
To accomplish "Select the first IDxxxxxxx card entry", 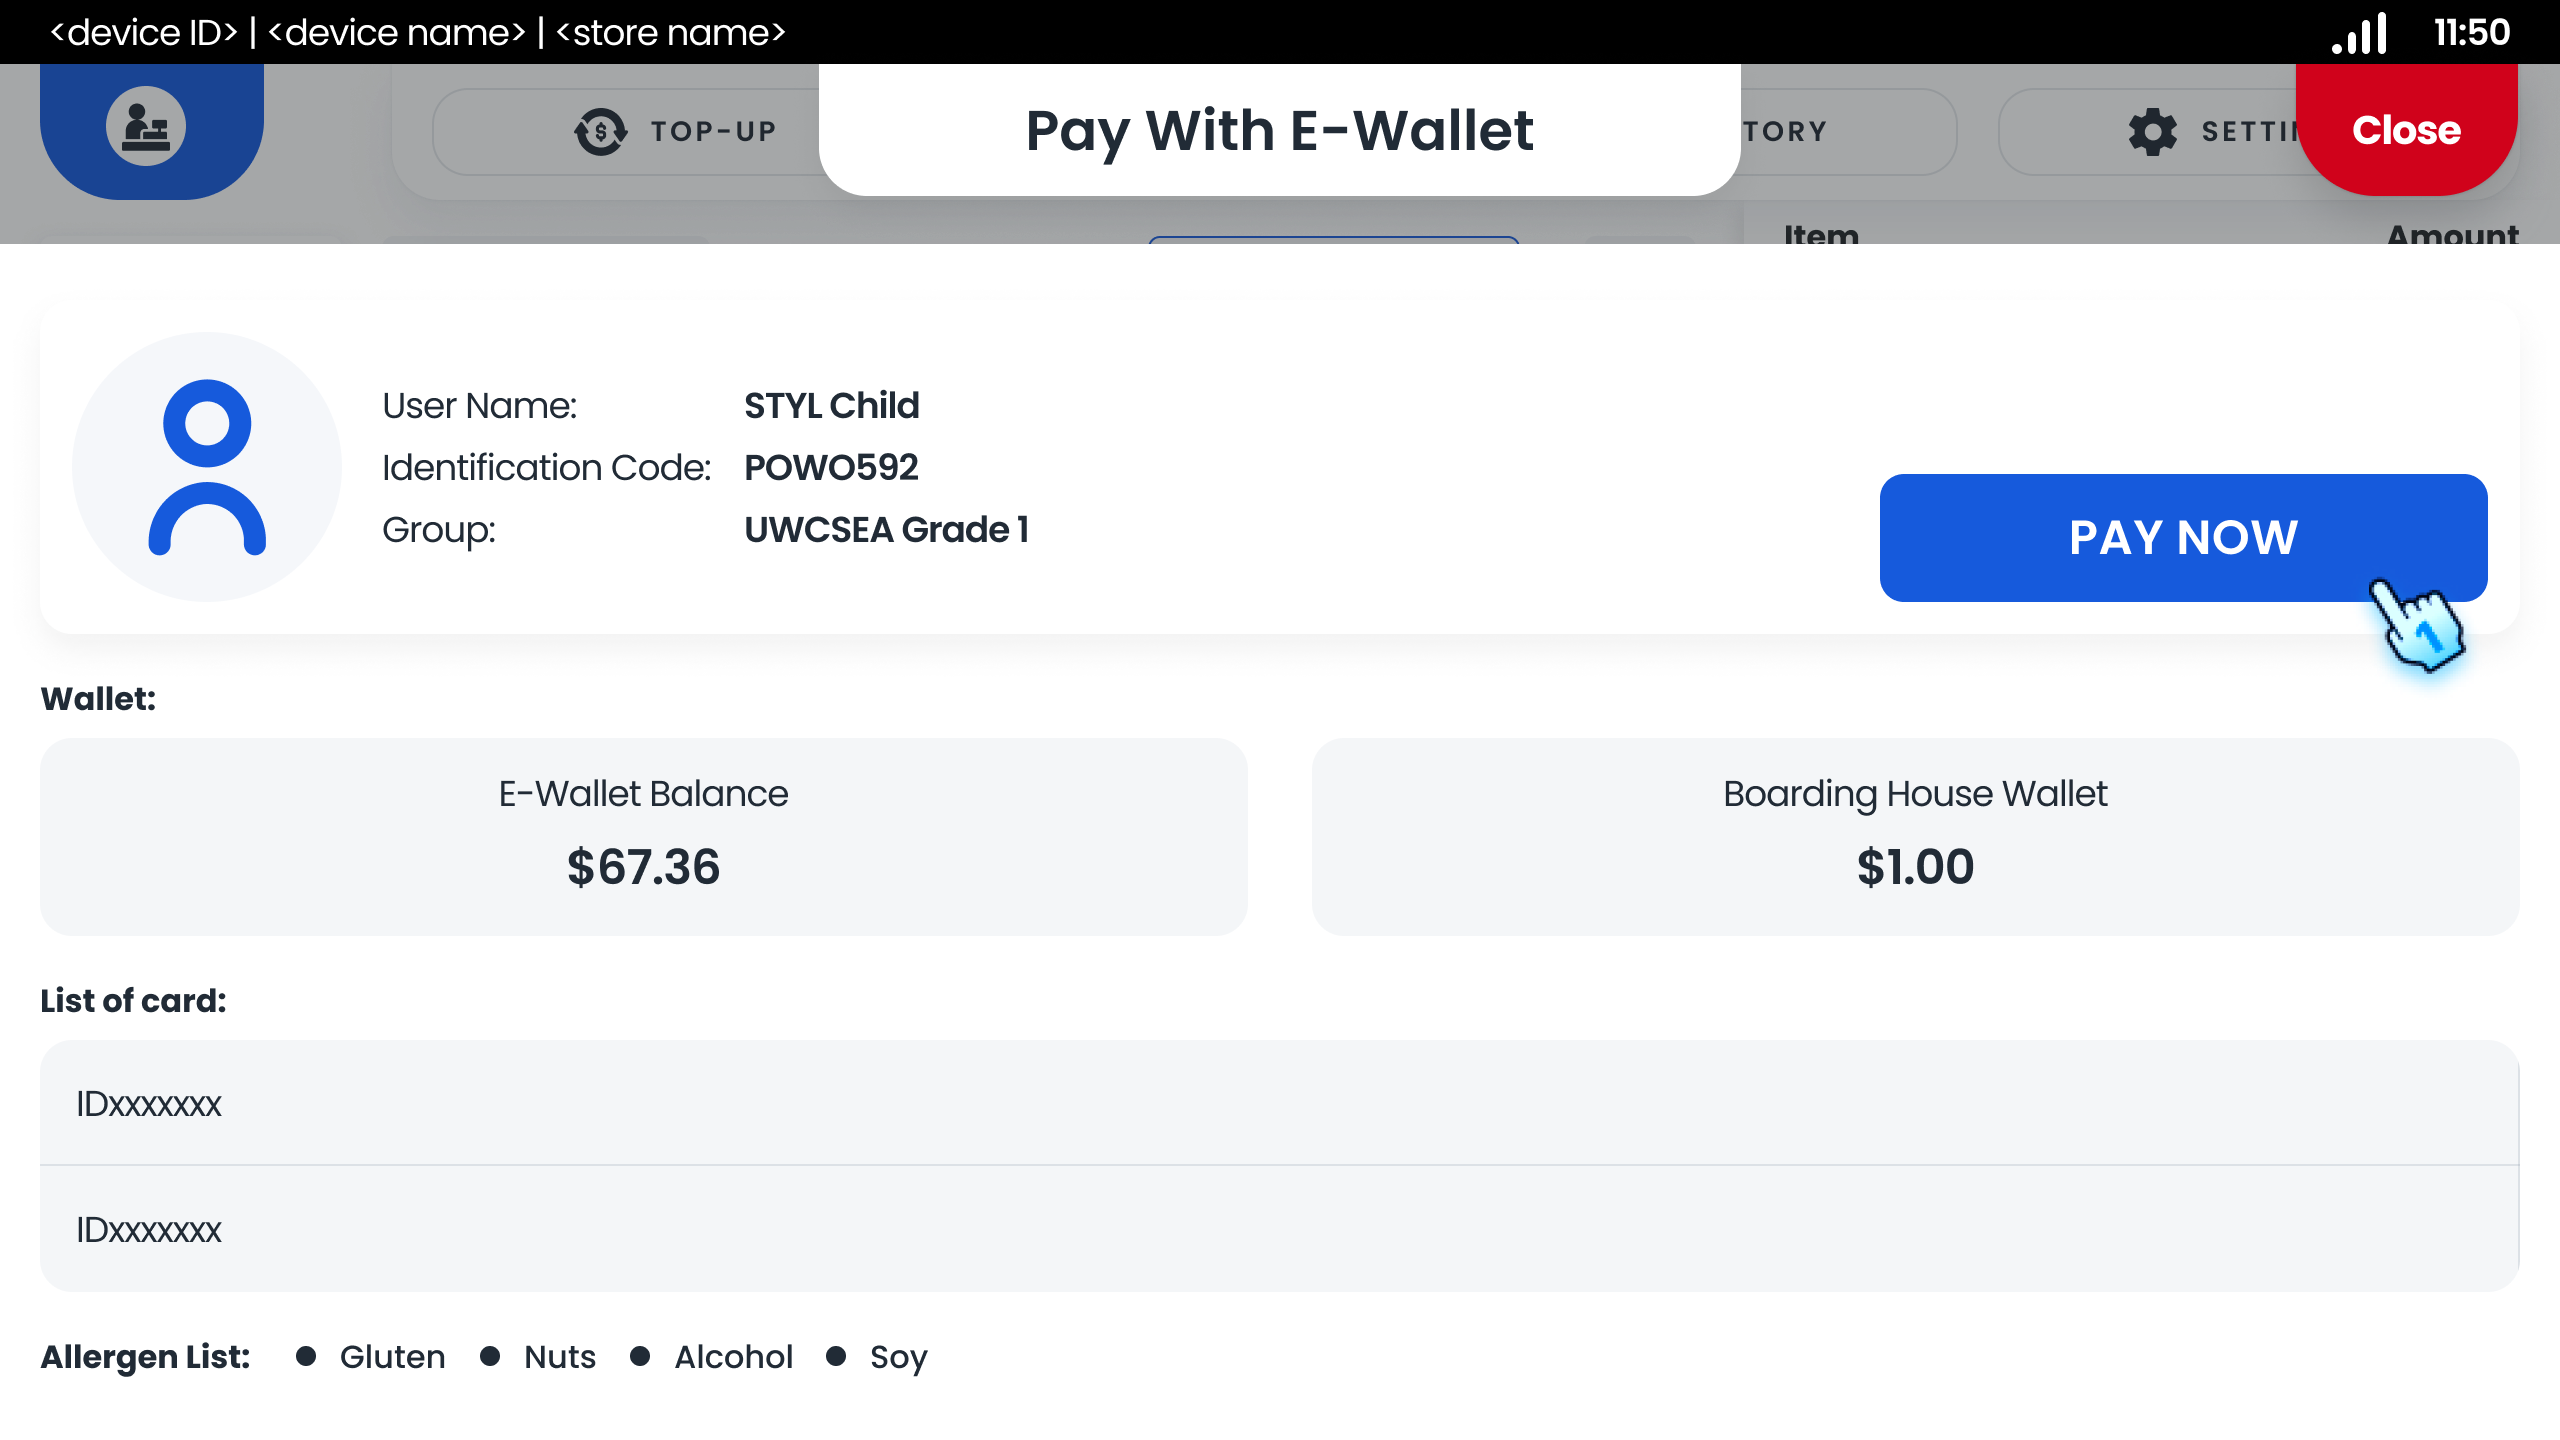I will pos(1280,1104).
